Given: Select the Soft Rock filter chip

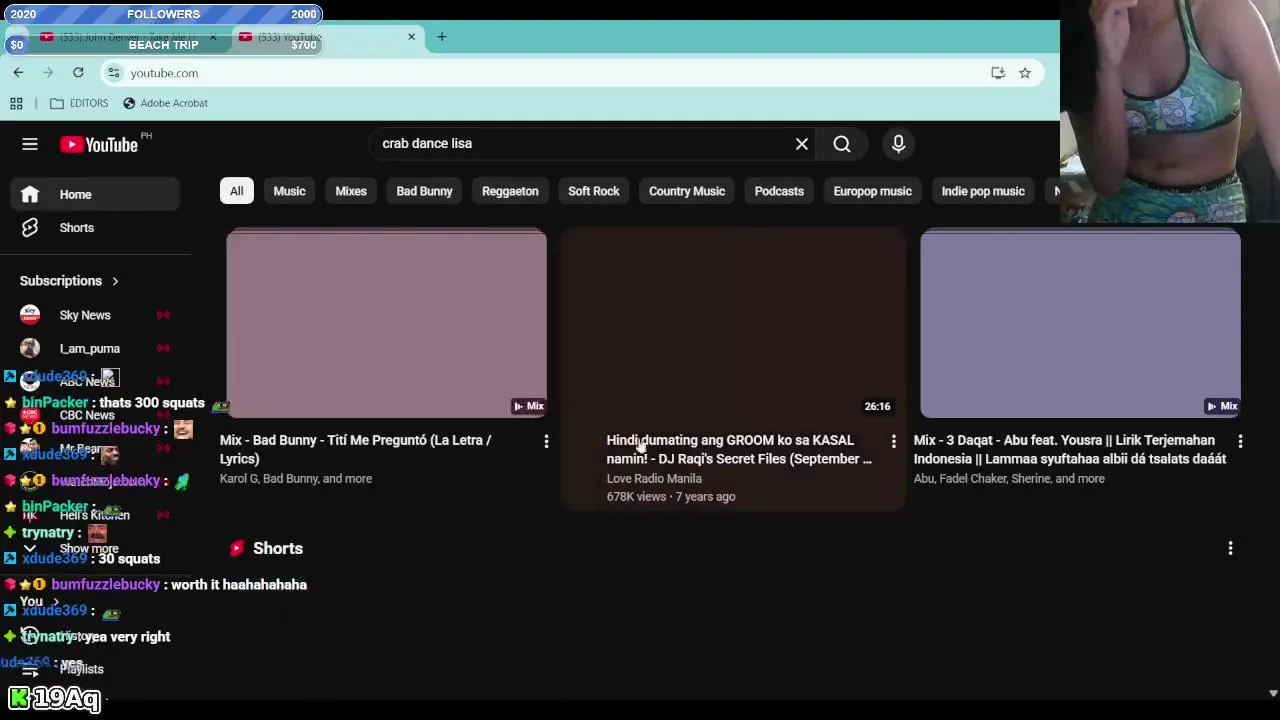Looking at the screenshot, I should coord(594,191).
